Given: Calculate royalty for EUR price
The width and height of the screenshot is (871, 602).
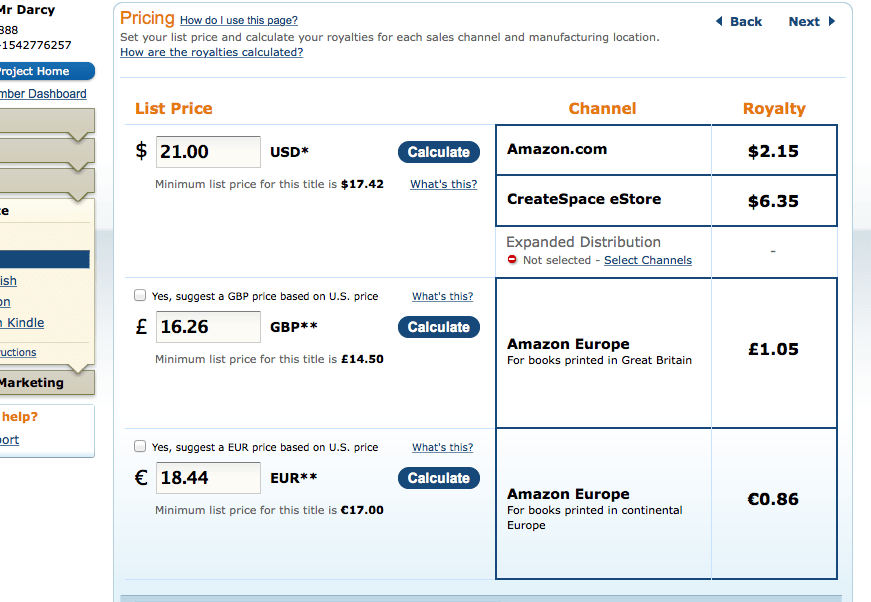Looking at the screenshot, I should [438, 478].
